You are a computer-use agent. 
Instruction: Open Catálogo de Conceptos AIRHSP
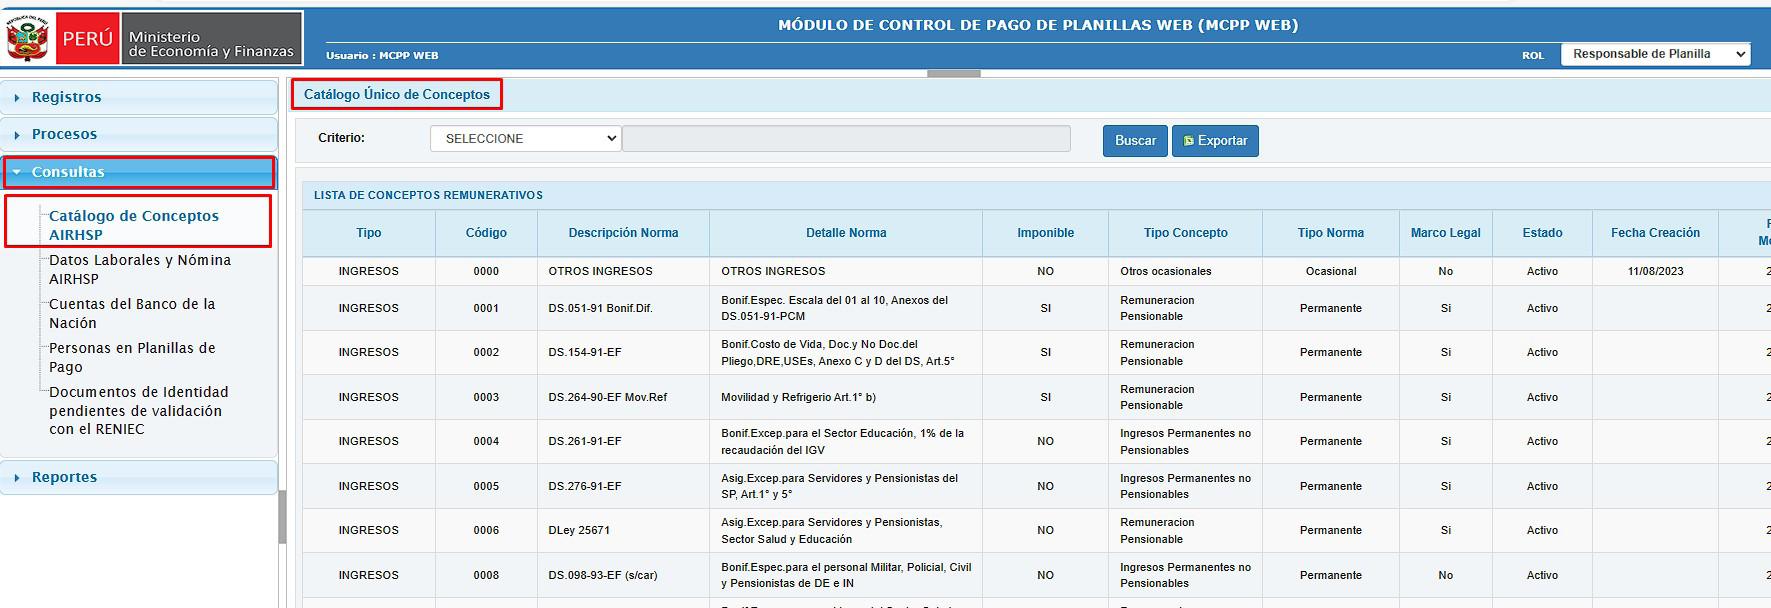tap(134, 225)
